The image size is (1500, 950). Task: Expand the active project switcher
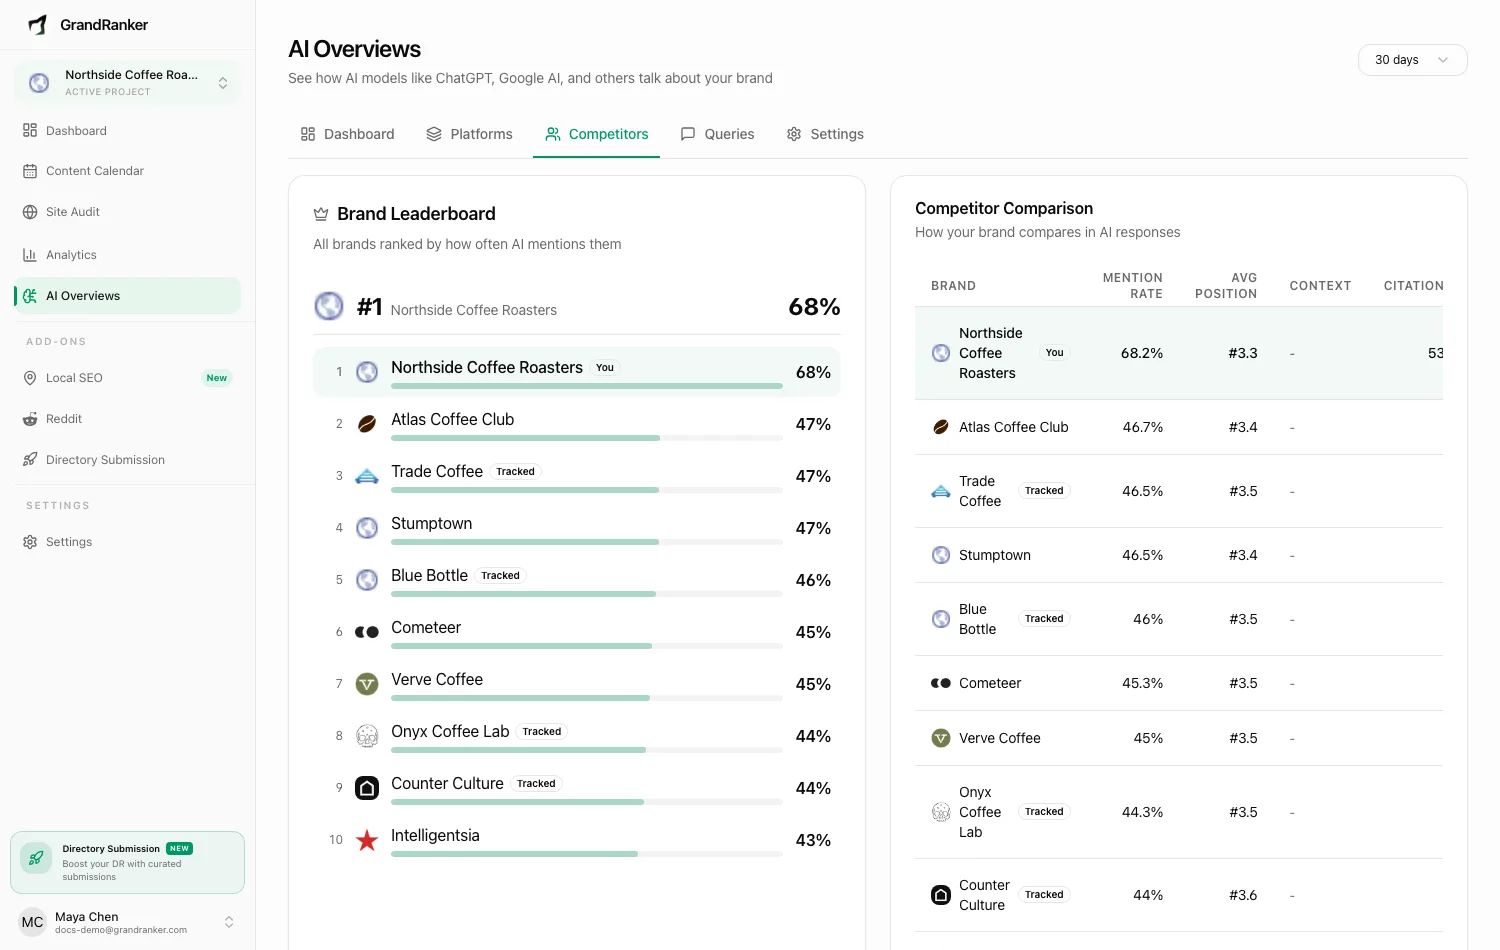(127, 83)
